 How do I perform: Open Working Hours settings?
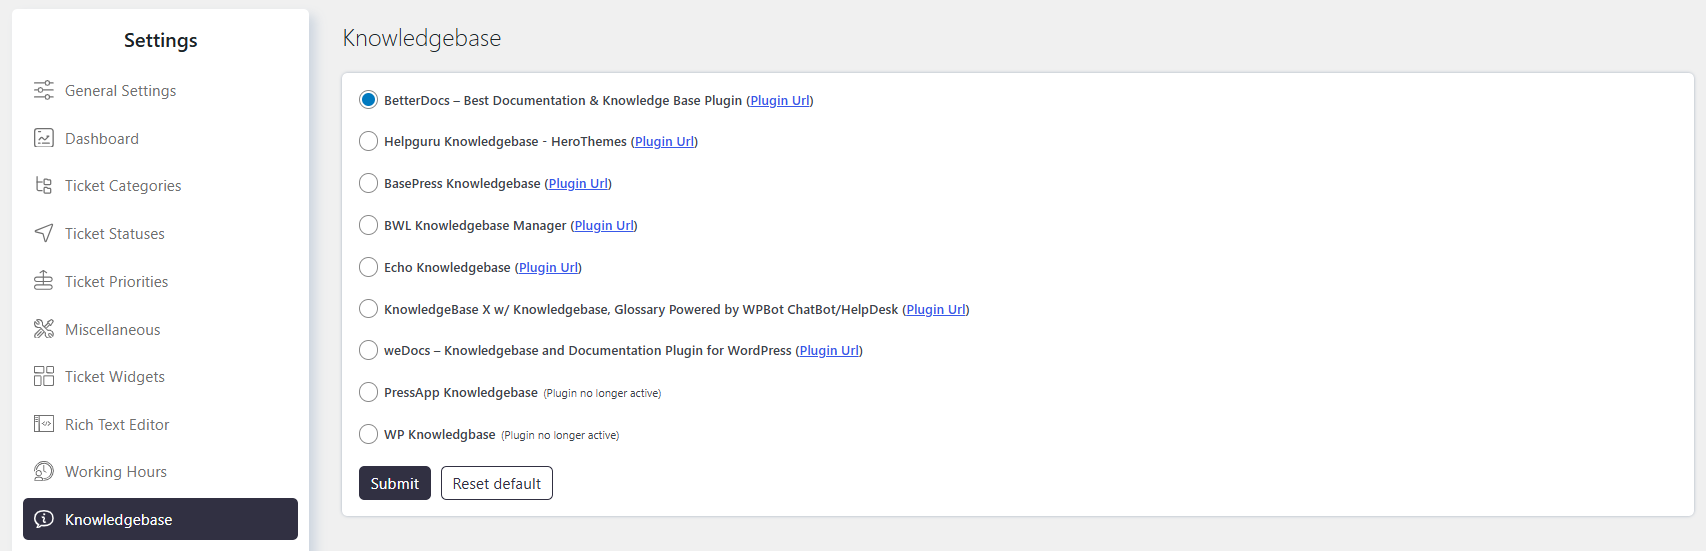[160, 471]
